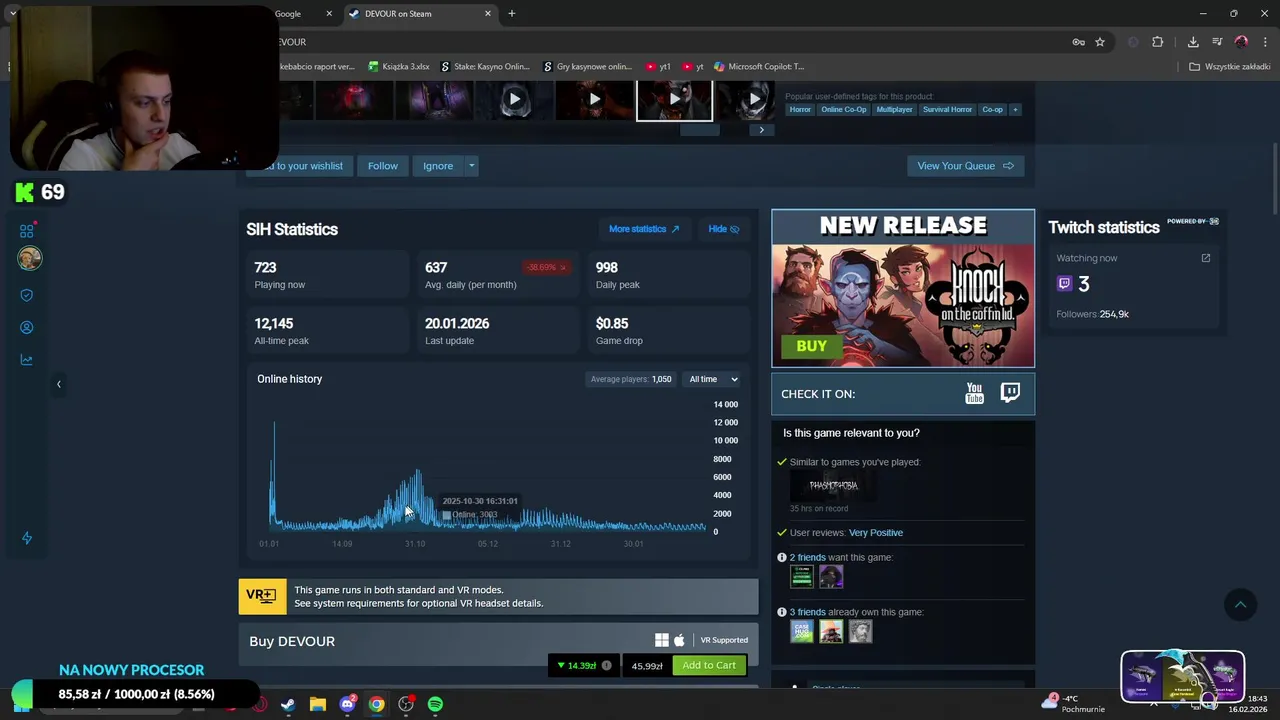This screenshot has height=720, width=1280.
Task: Open the Very Positive user reviews link
Action: pyautogui.click(x=875, y=533)
